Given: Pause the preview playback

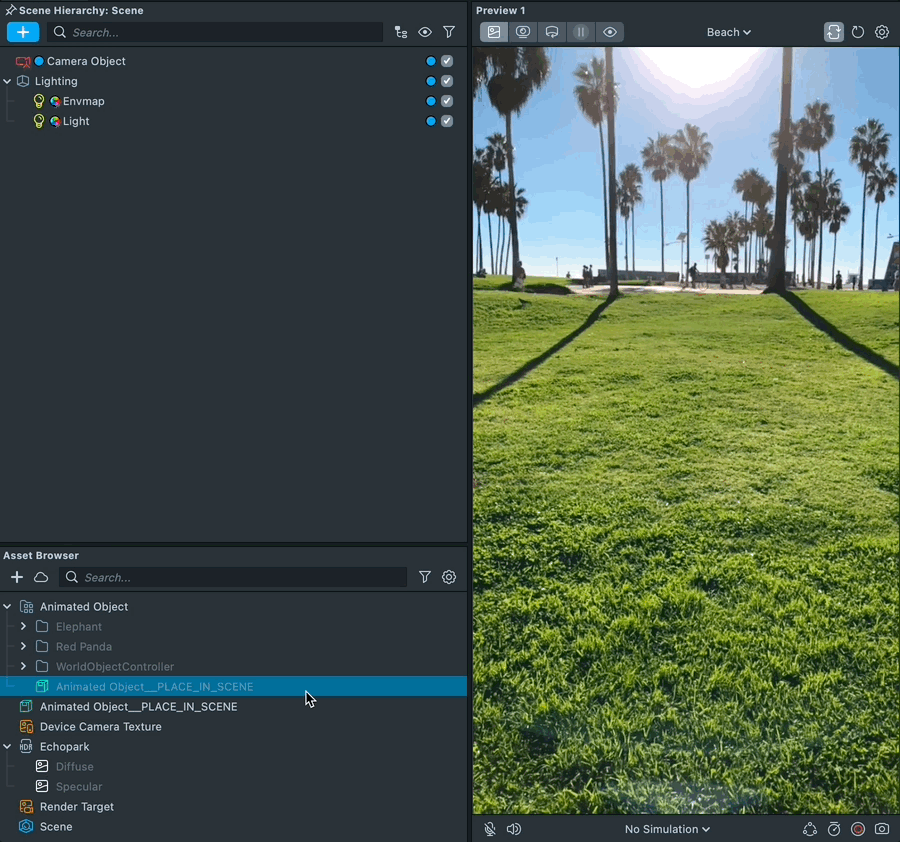Looking at the screenshot, I should tap(580, 32).
